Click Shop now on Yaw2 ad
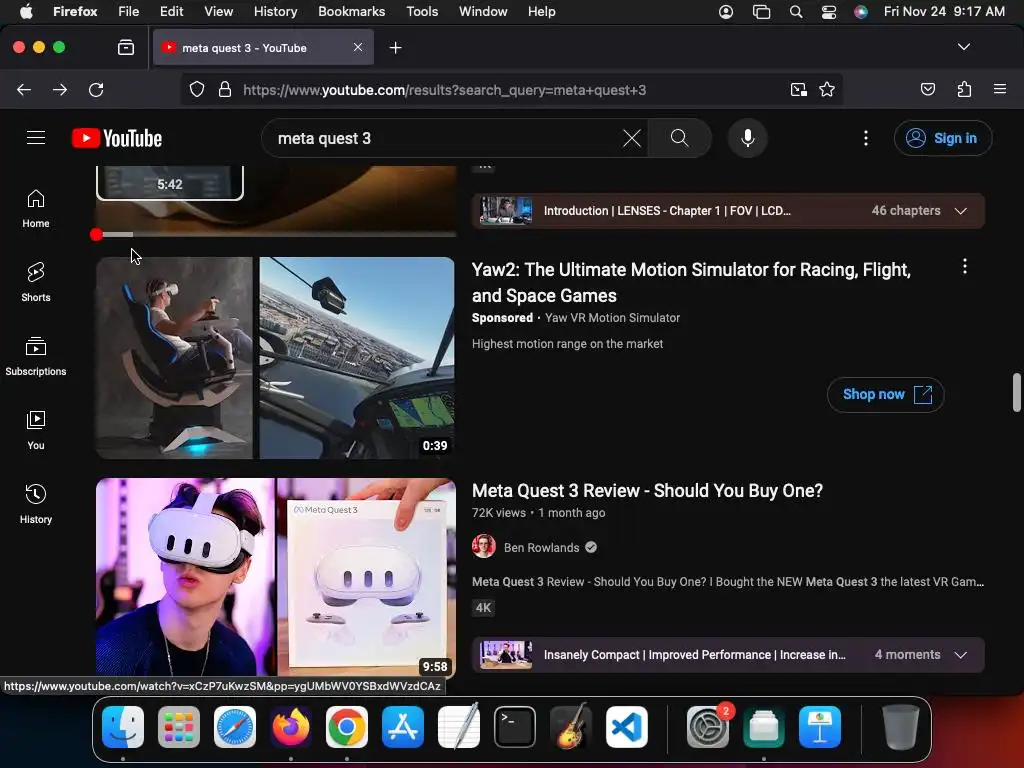 (x=885, y=394)
